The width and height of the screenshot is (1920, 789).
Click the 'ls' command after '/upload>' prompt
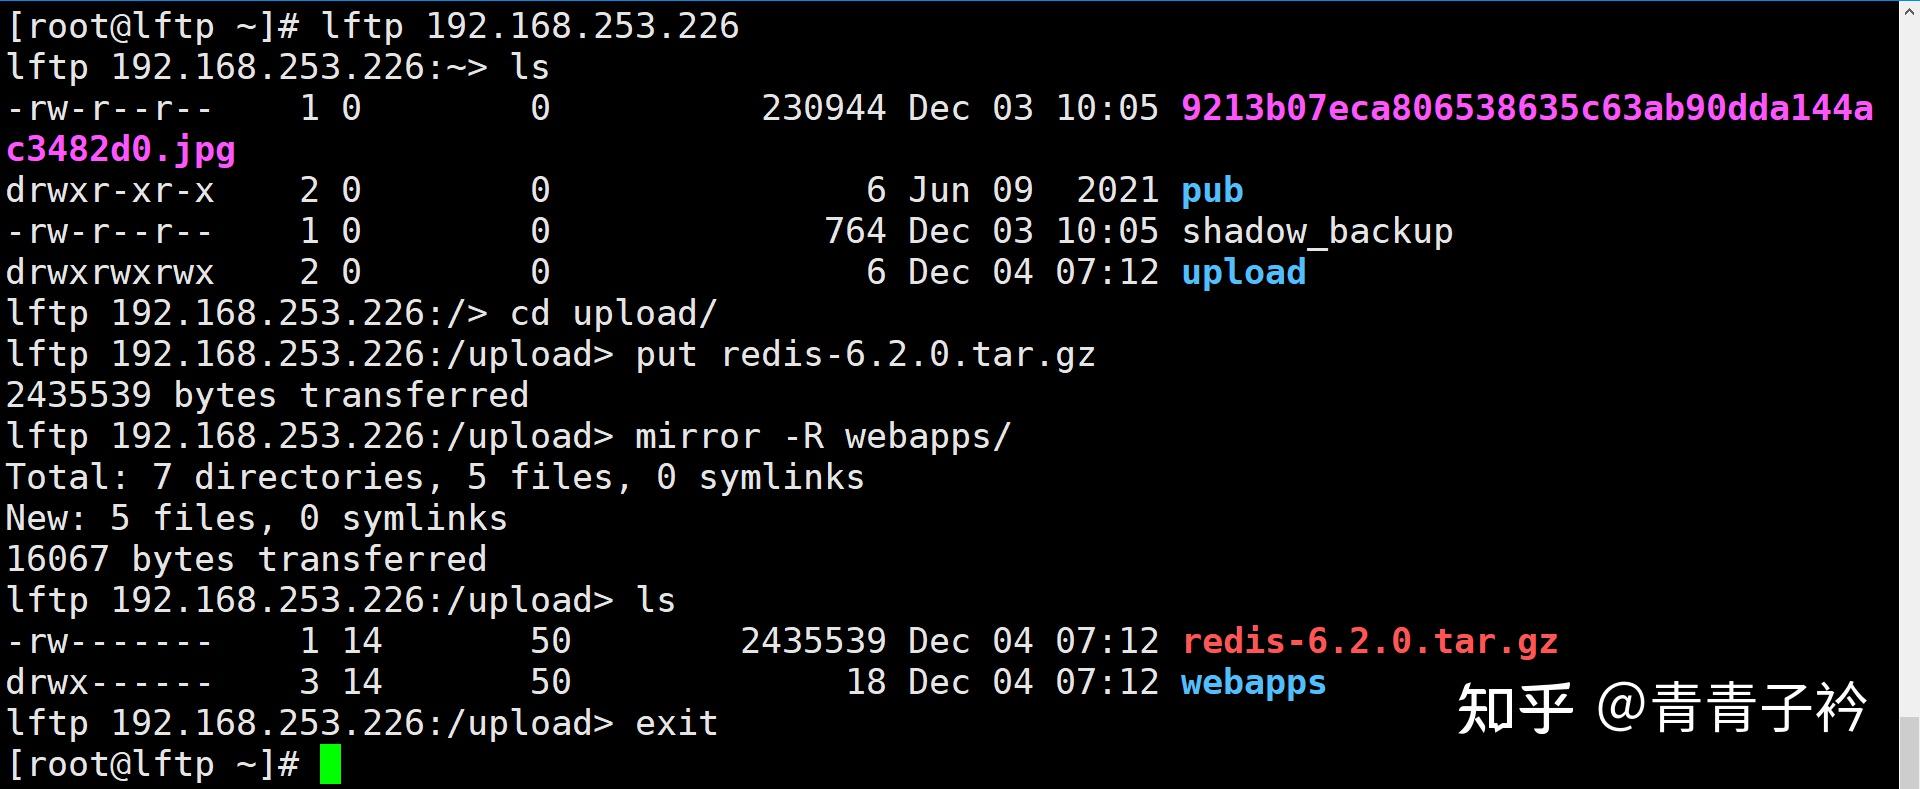point(656,601)
